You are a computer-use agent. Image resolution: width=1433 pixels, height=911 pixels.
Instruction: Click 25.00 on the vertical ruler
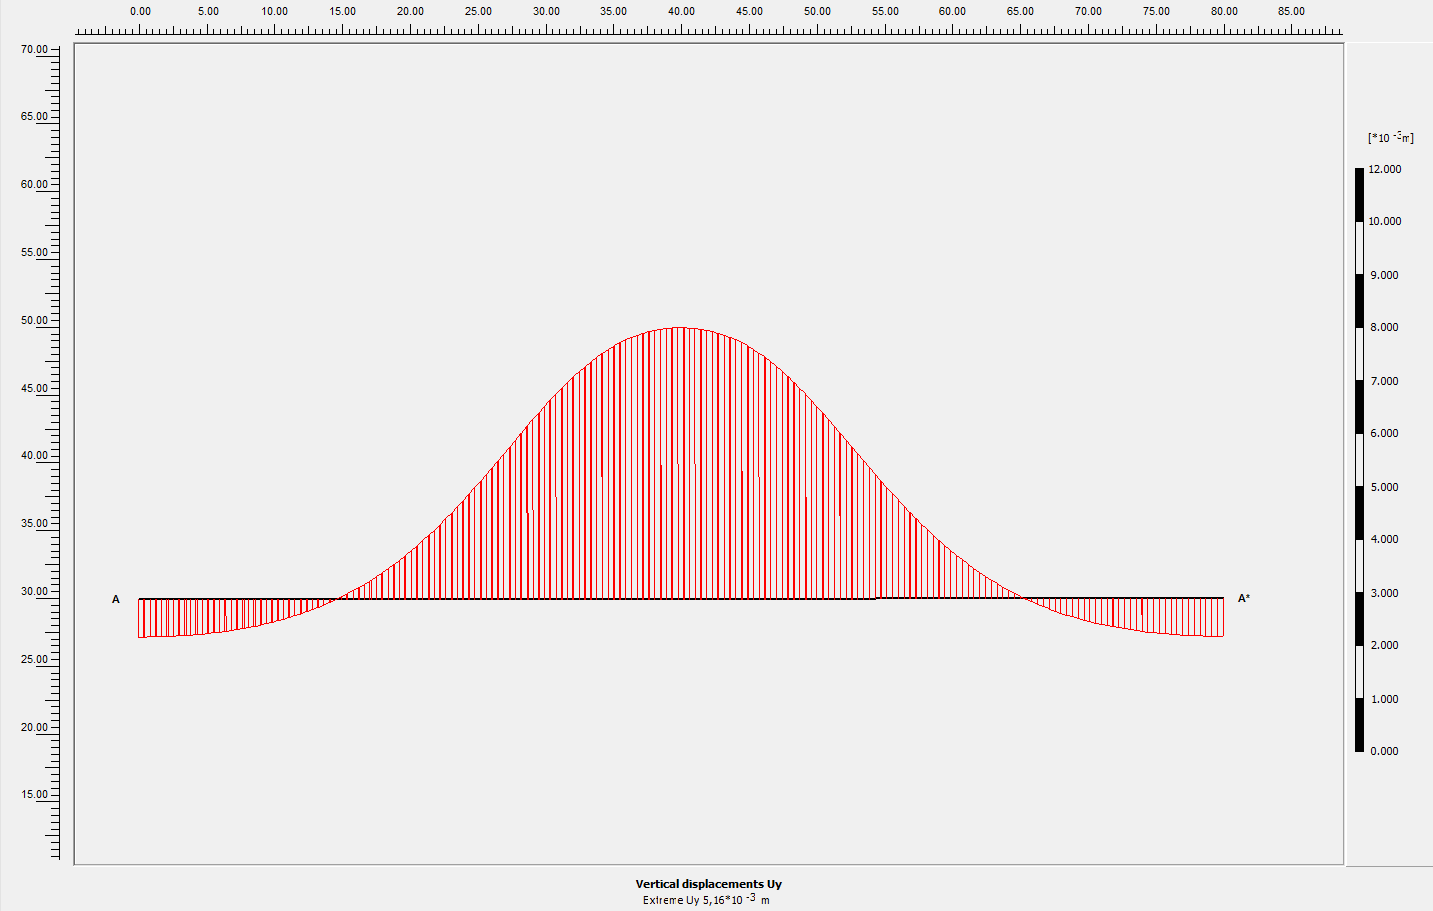[x=34, y=659]
